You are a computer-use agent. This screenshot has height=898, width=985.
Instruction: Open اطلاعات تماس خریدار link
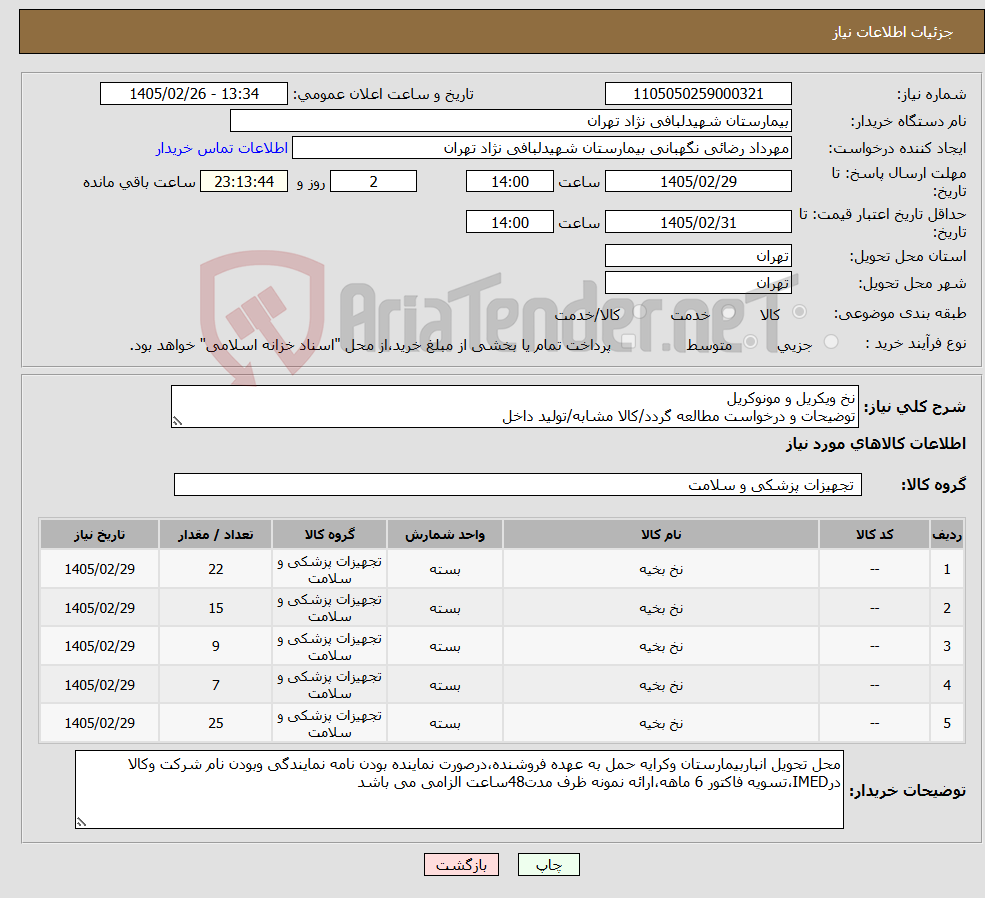(222, 148)
